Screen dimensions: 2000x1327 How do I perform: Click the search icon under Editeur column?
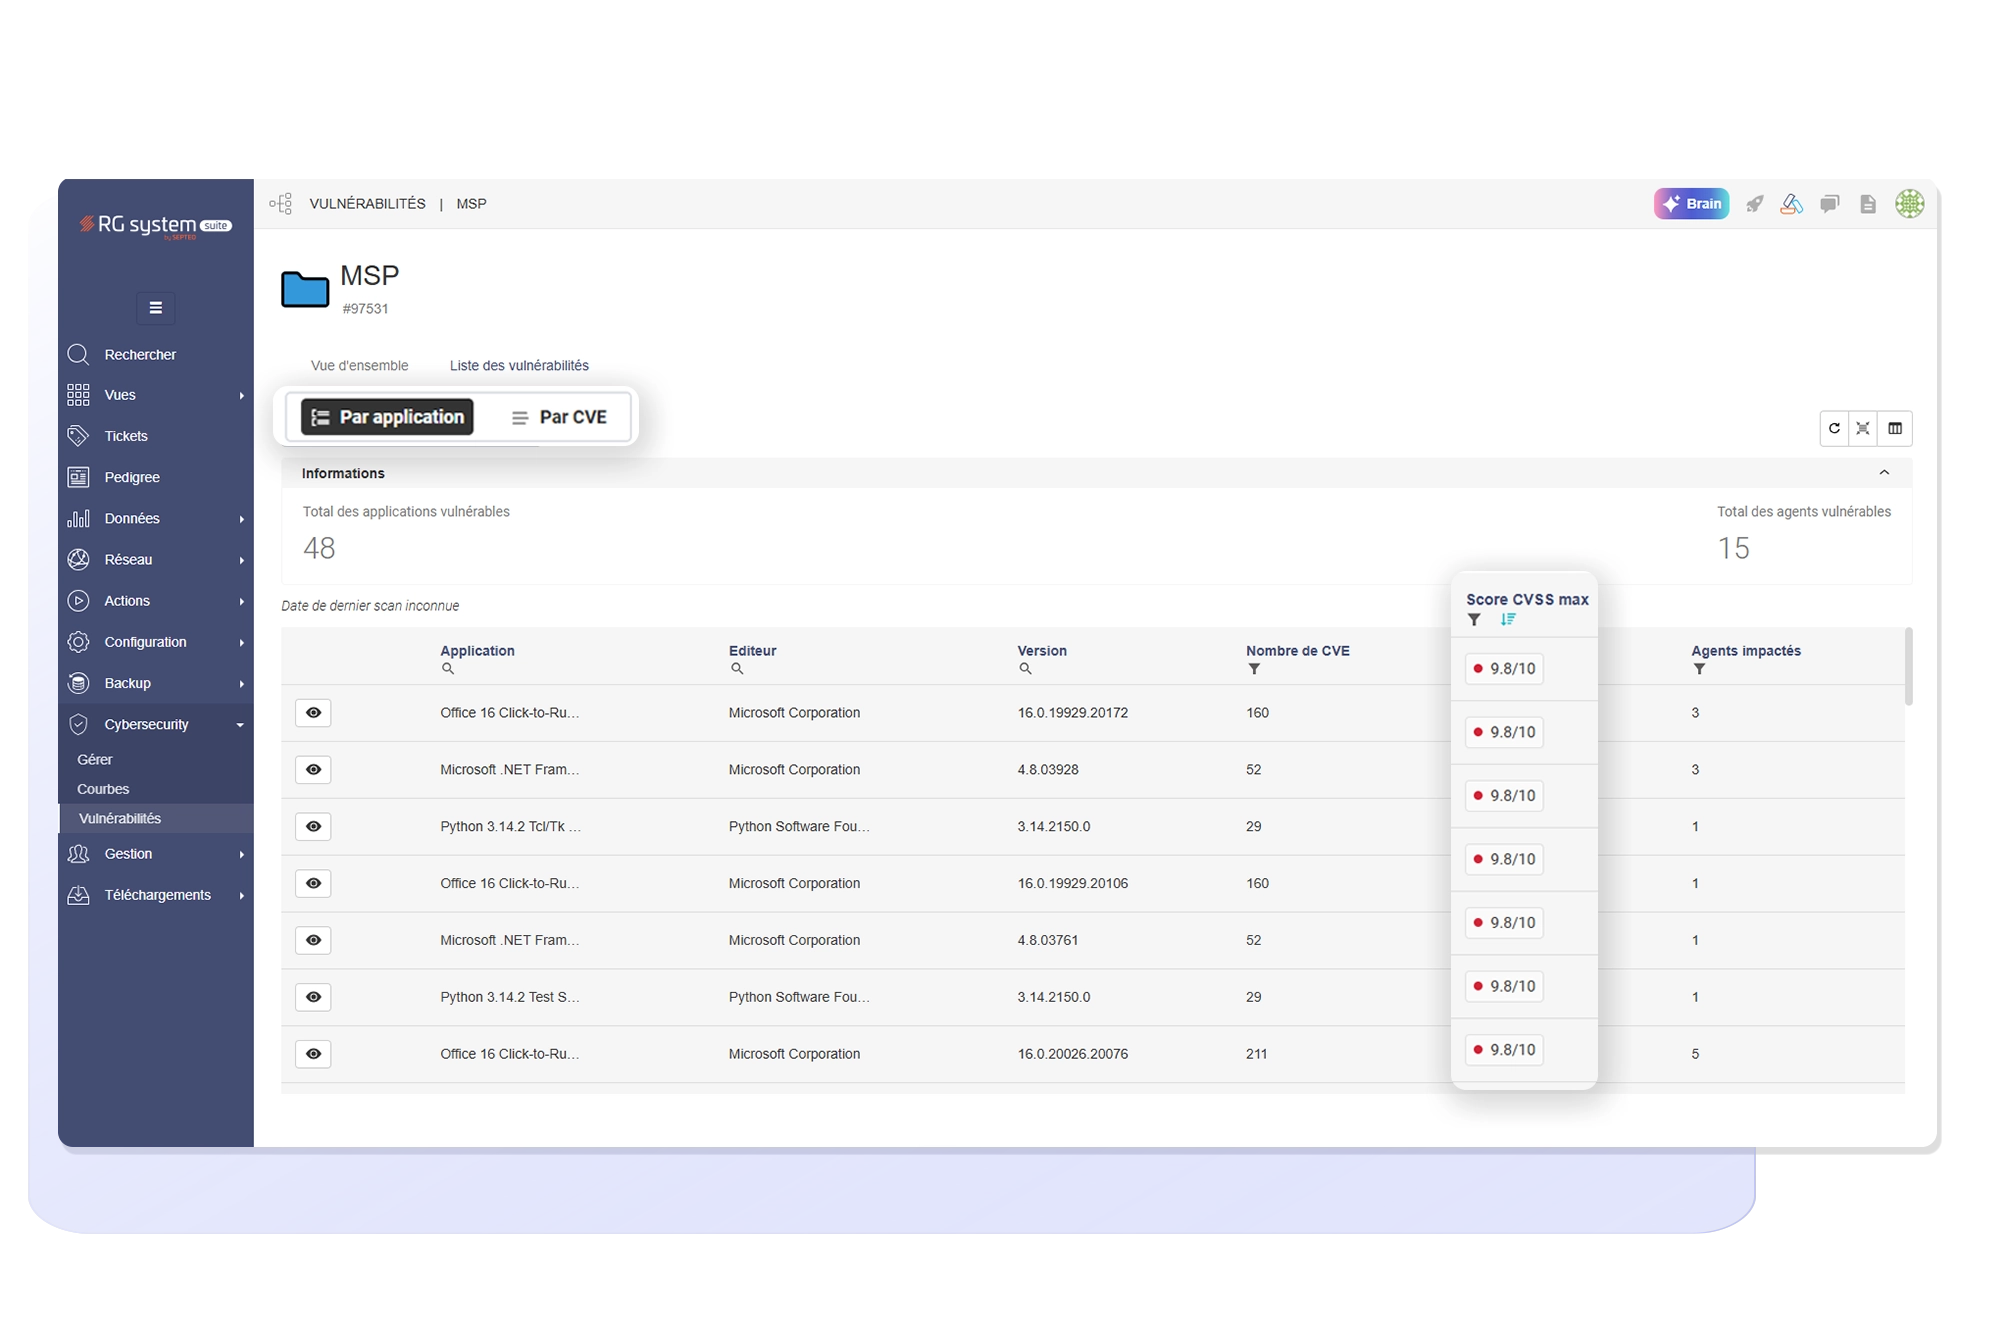click(737, 669)
